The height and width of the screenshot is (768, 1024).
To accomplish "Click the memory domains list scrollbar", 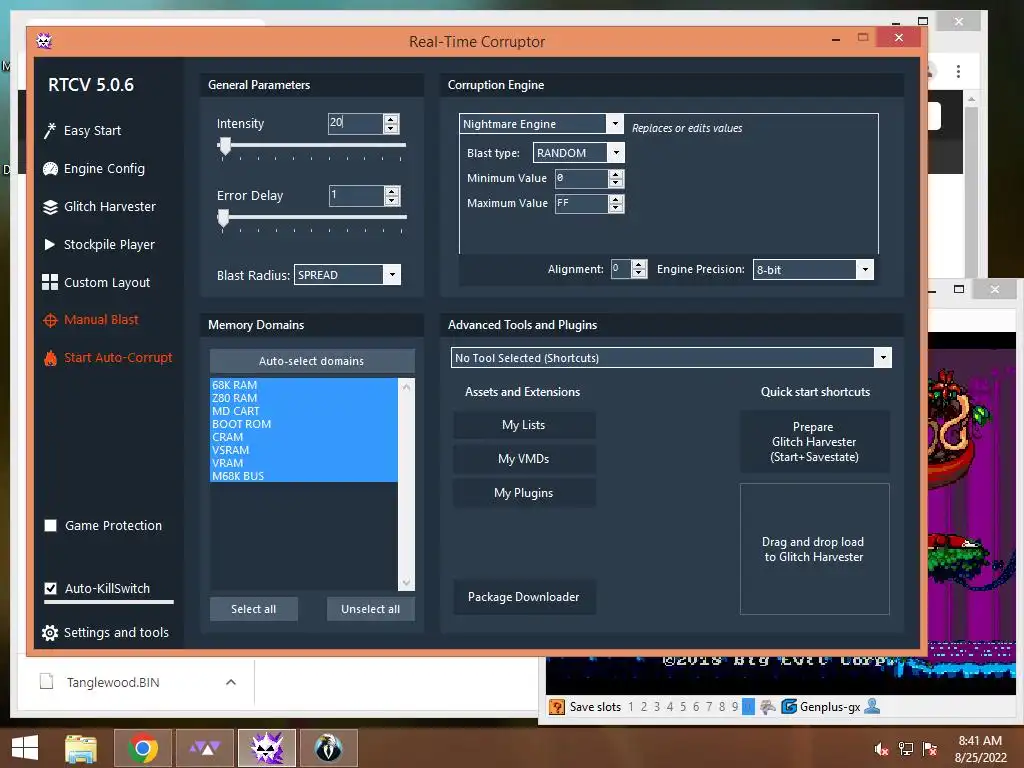I will pos(406,485).
